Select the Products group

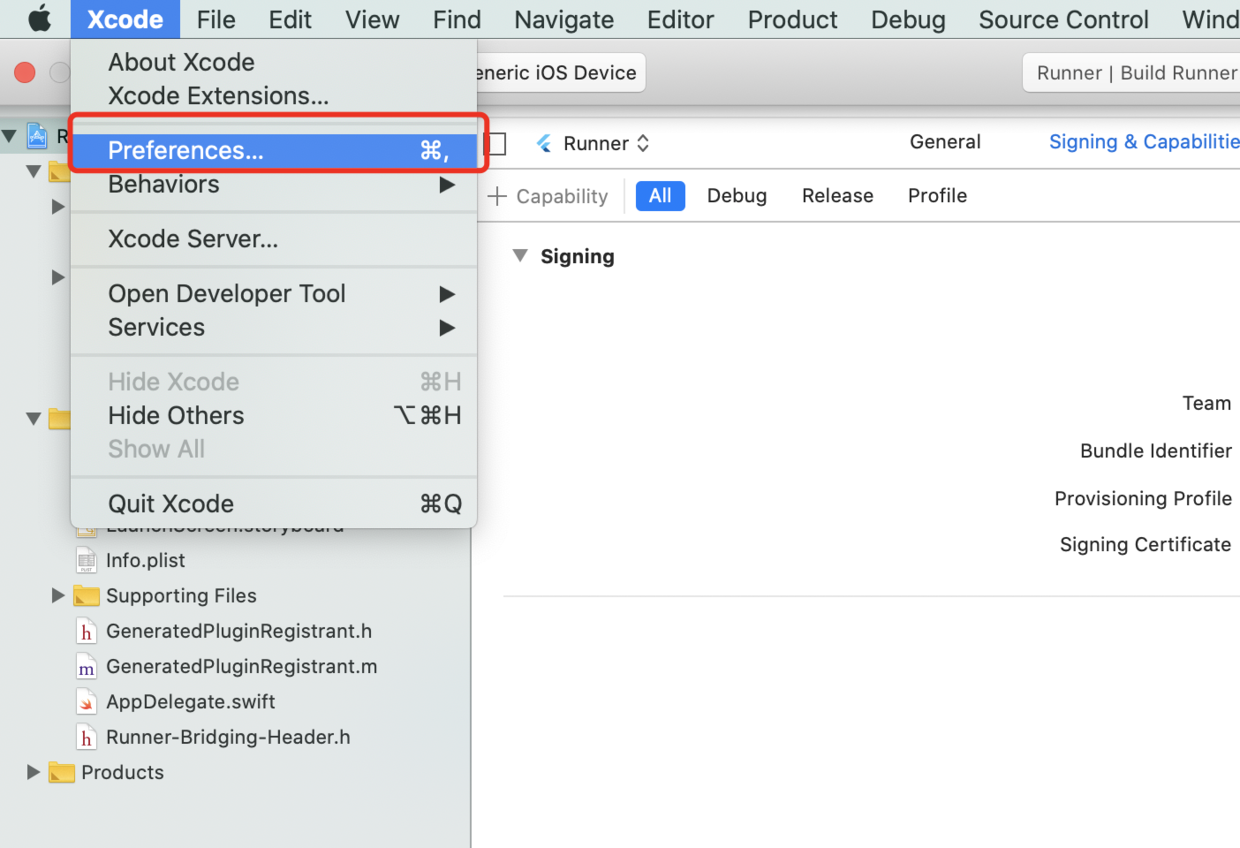(x=122, y=772)
